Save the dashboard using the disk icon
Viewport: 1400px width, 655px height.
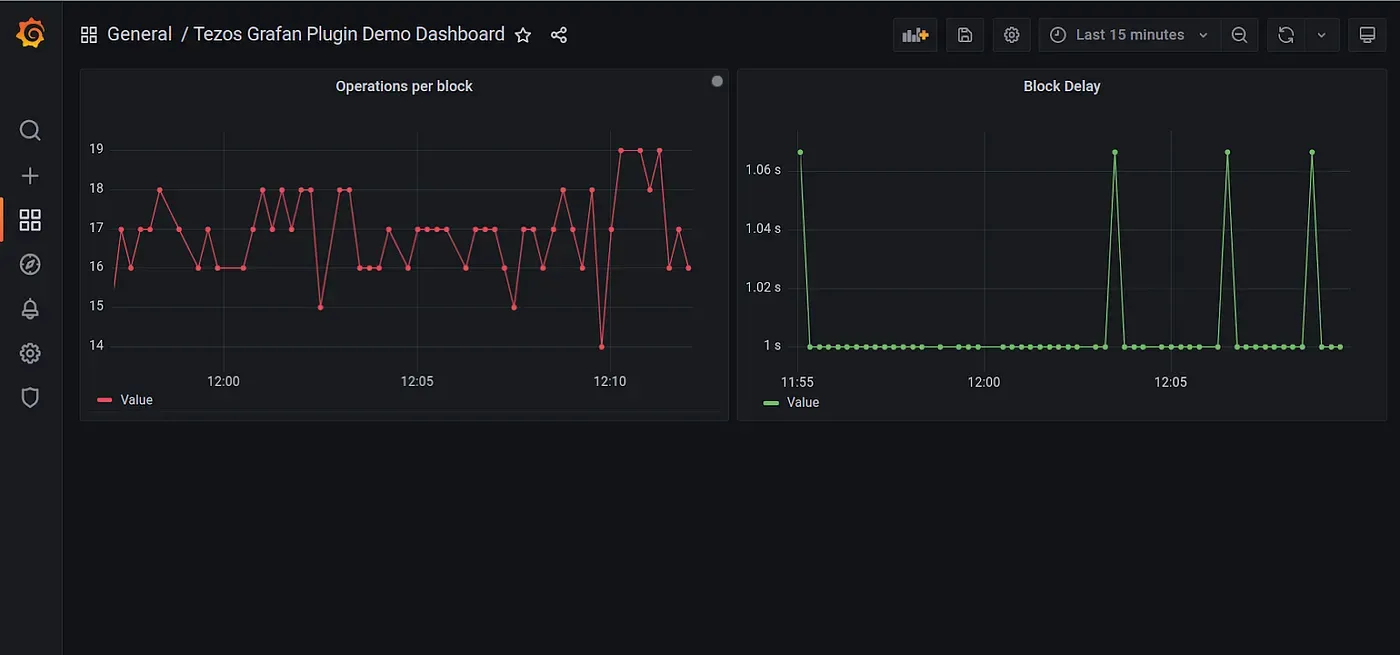tap(964, 34)
